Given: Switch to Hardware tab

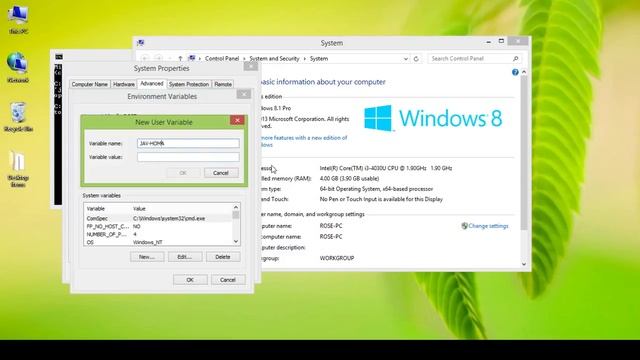Looking at the screenshot, I should click(124, 84).
